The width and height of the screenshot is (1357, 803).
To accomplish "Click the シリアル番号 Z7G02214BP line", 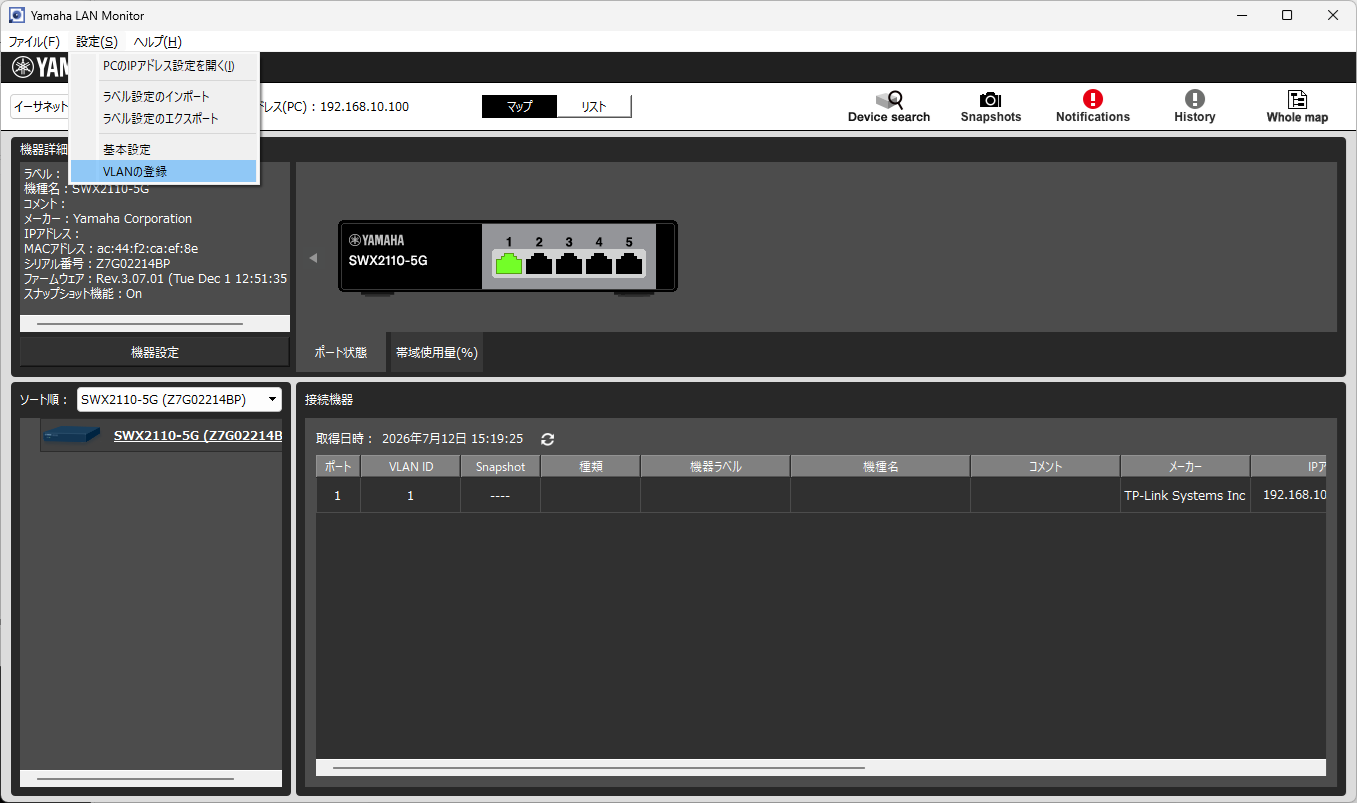I will [97, 264].
